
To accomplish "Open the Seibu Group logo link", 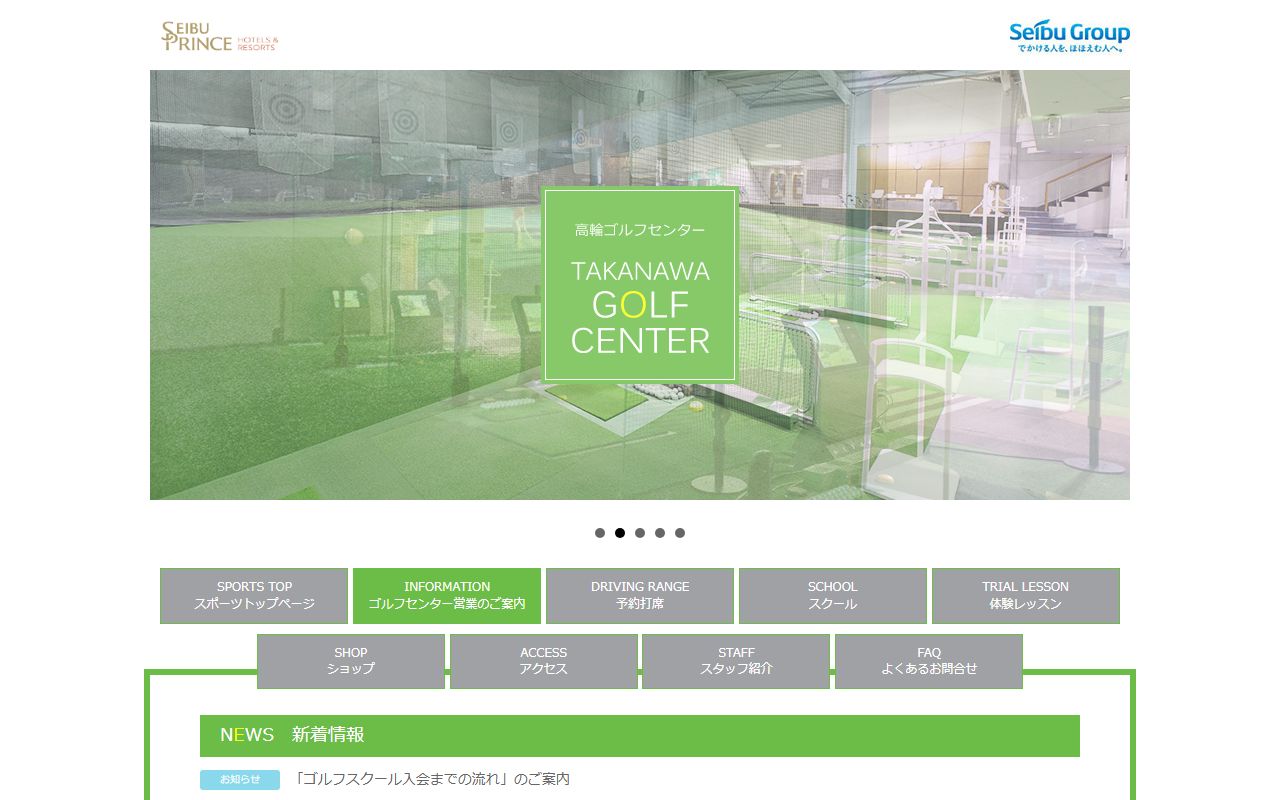I will [x=1069, y=37].
